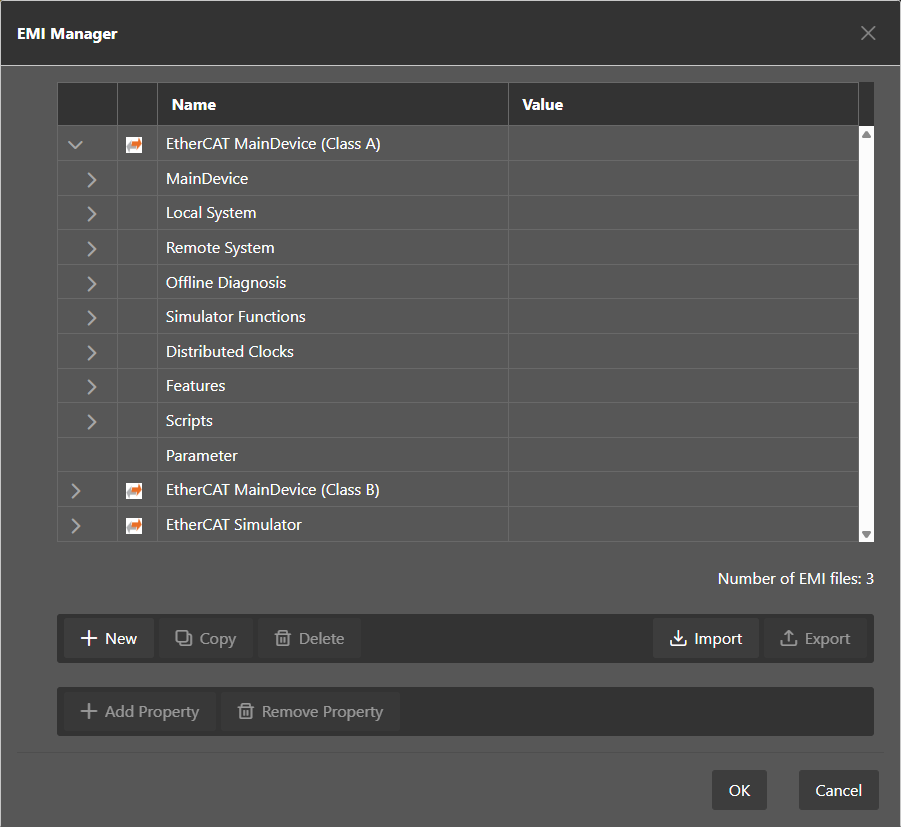Click the EtherCAT MainDevice (Class A) file icon
Screen dimensions: 901x827
click(134, 144)
